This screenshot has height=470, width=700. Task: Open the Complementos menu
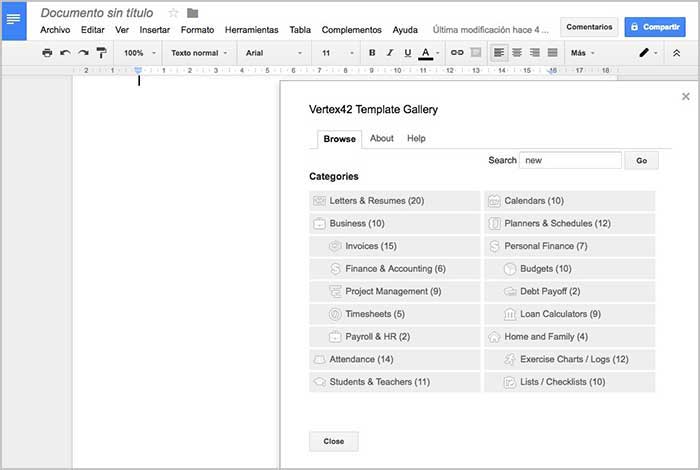click(351, 30)
